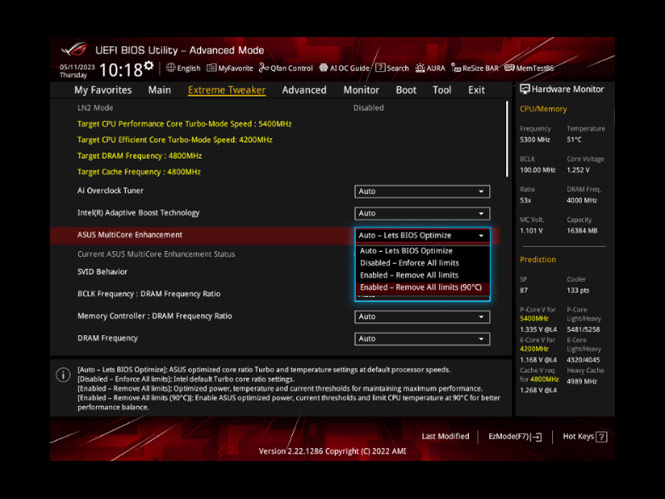Switch to Main tab

click(159, 90)
